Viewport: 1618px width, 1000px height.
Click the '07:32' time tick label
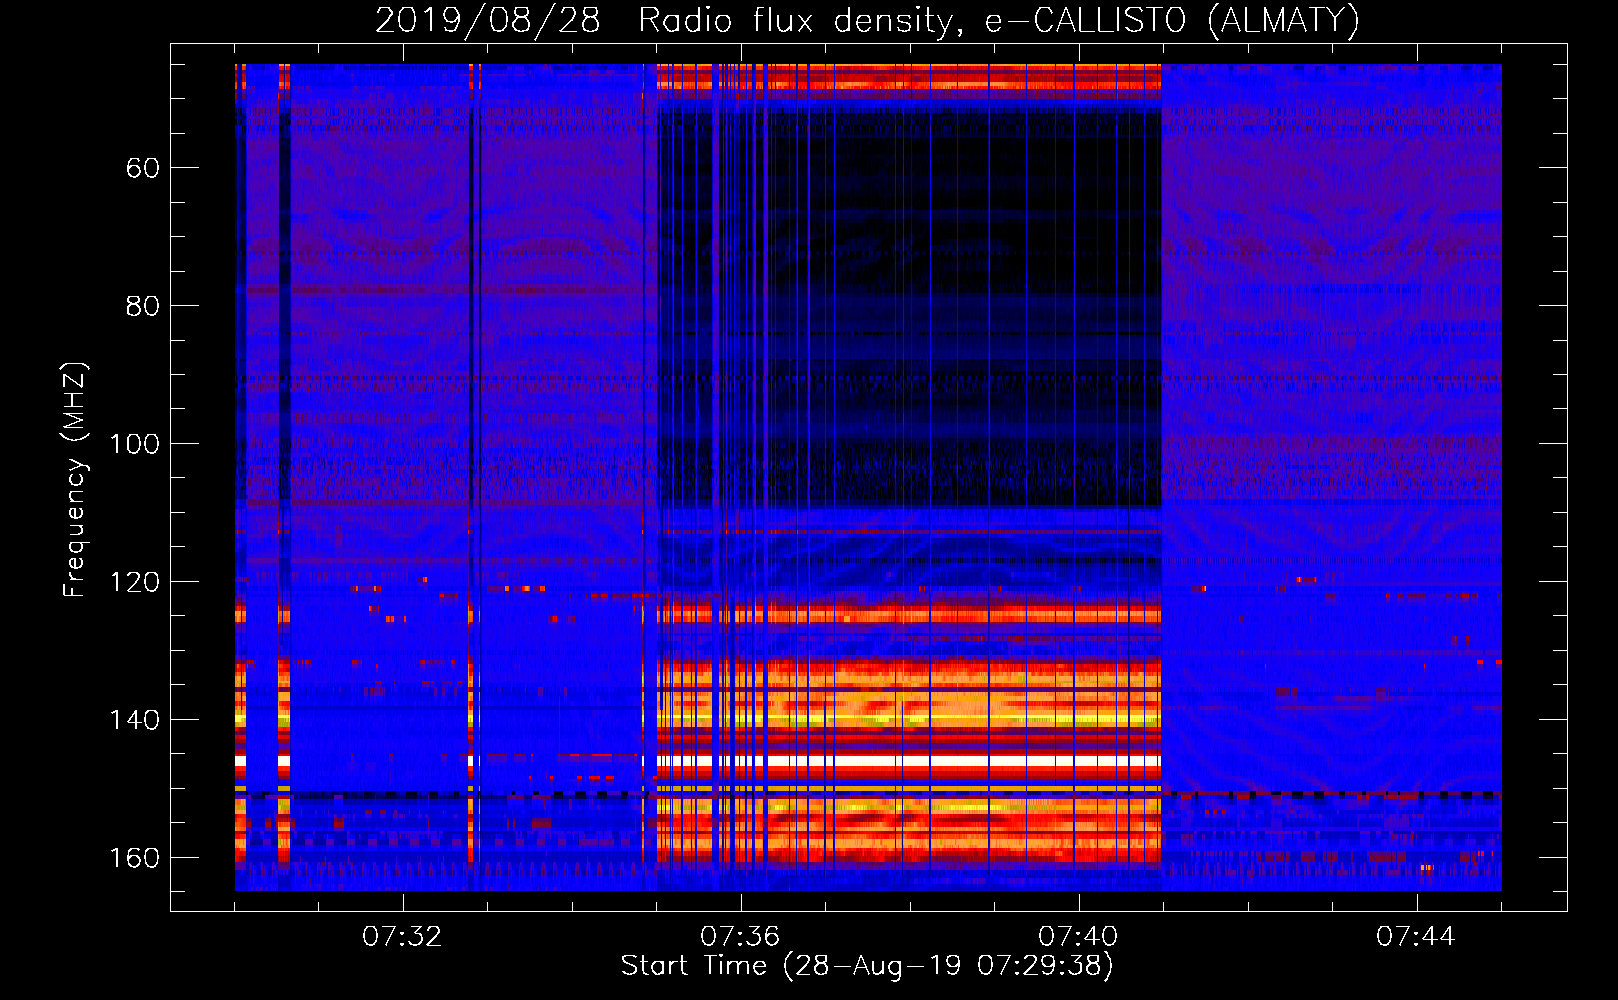(x=402, y=937)
